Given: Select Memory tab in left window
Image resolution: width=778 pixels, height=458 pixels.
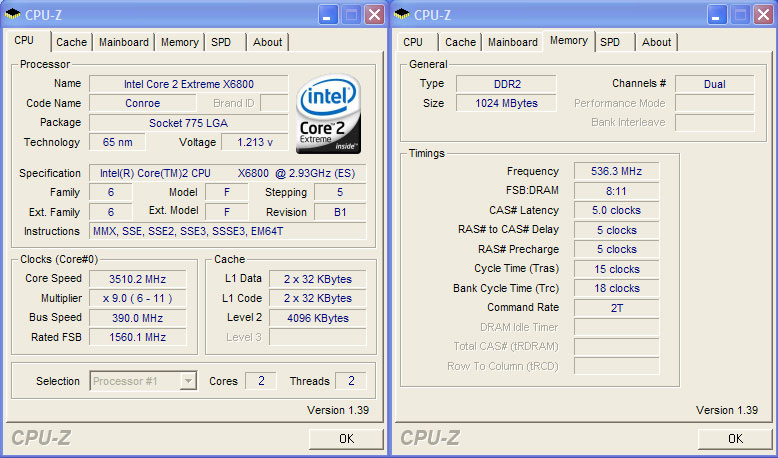Looking at the screenshot, I should click(180, 42).
